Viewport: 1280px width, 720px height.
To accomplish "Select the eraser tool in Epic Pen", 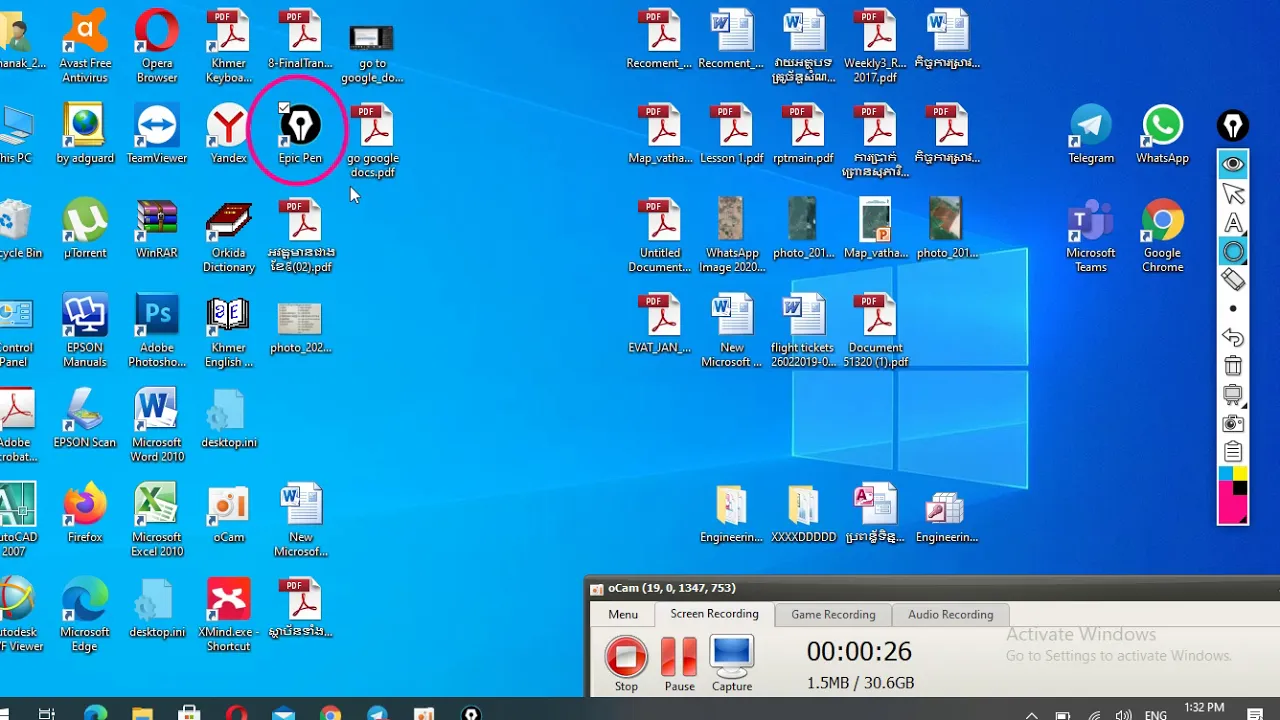I will click(x=1233, y=280).
